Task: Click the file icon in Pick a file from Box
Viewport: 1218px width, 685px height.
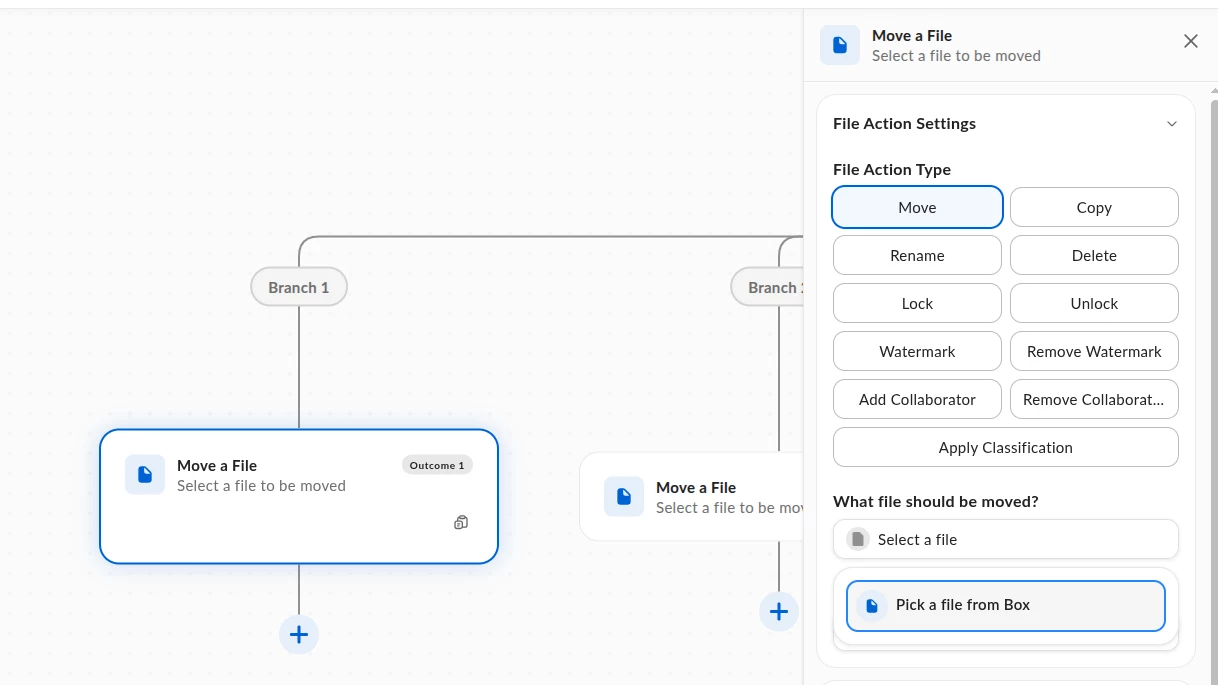Action: (x=872, y=606)
